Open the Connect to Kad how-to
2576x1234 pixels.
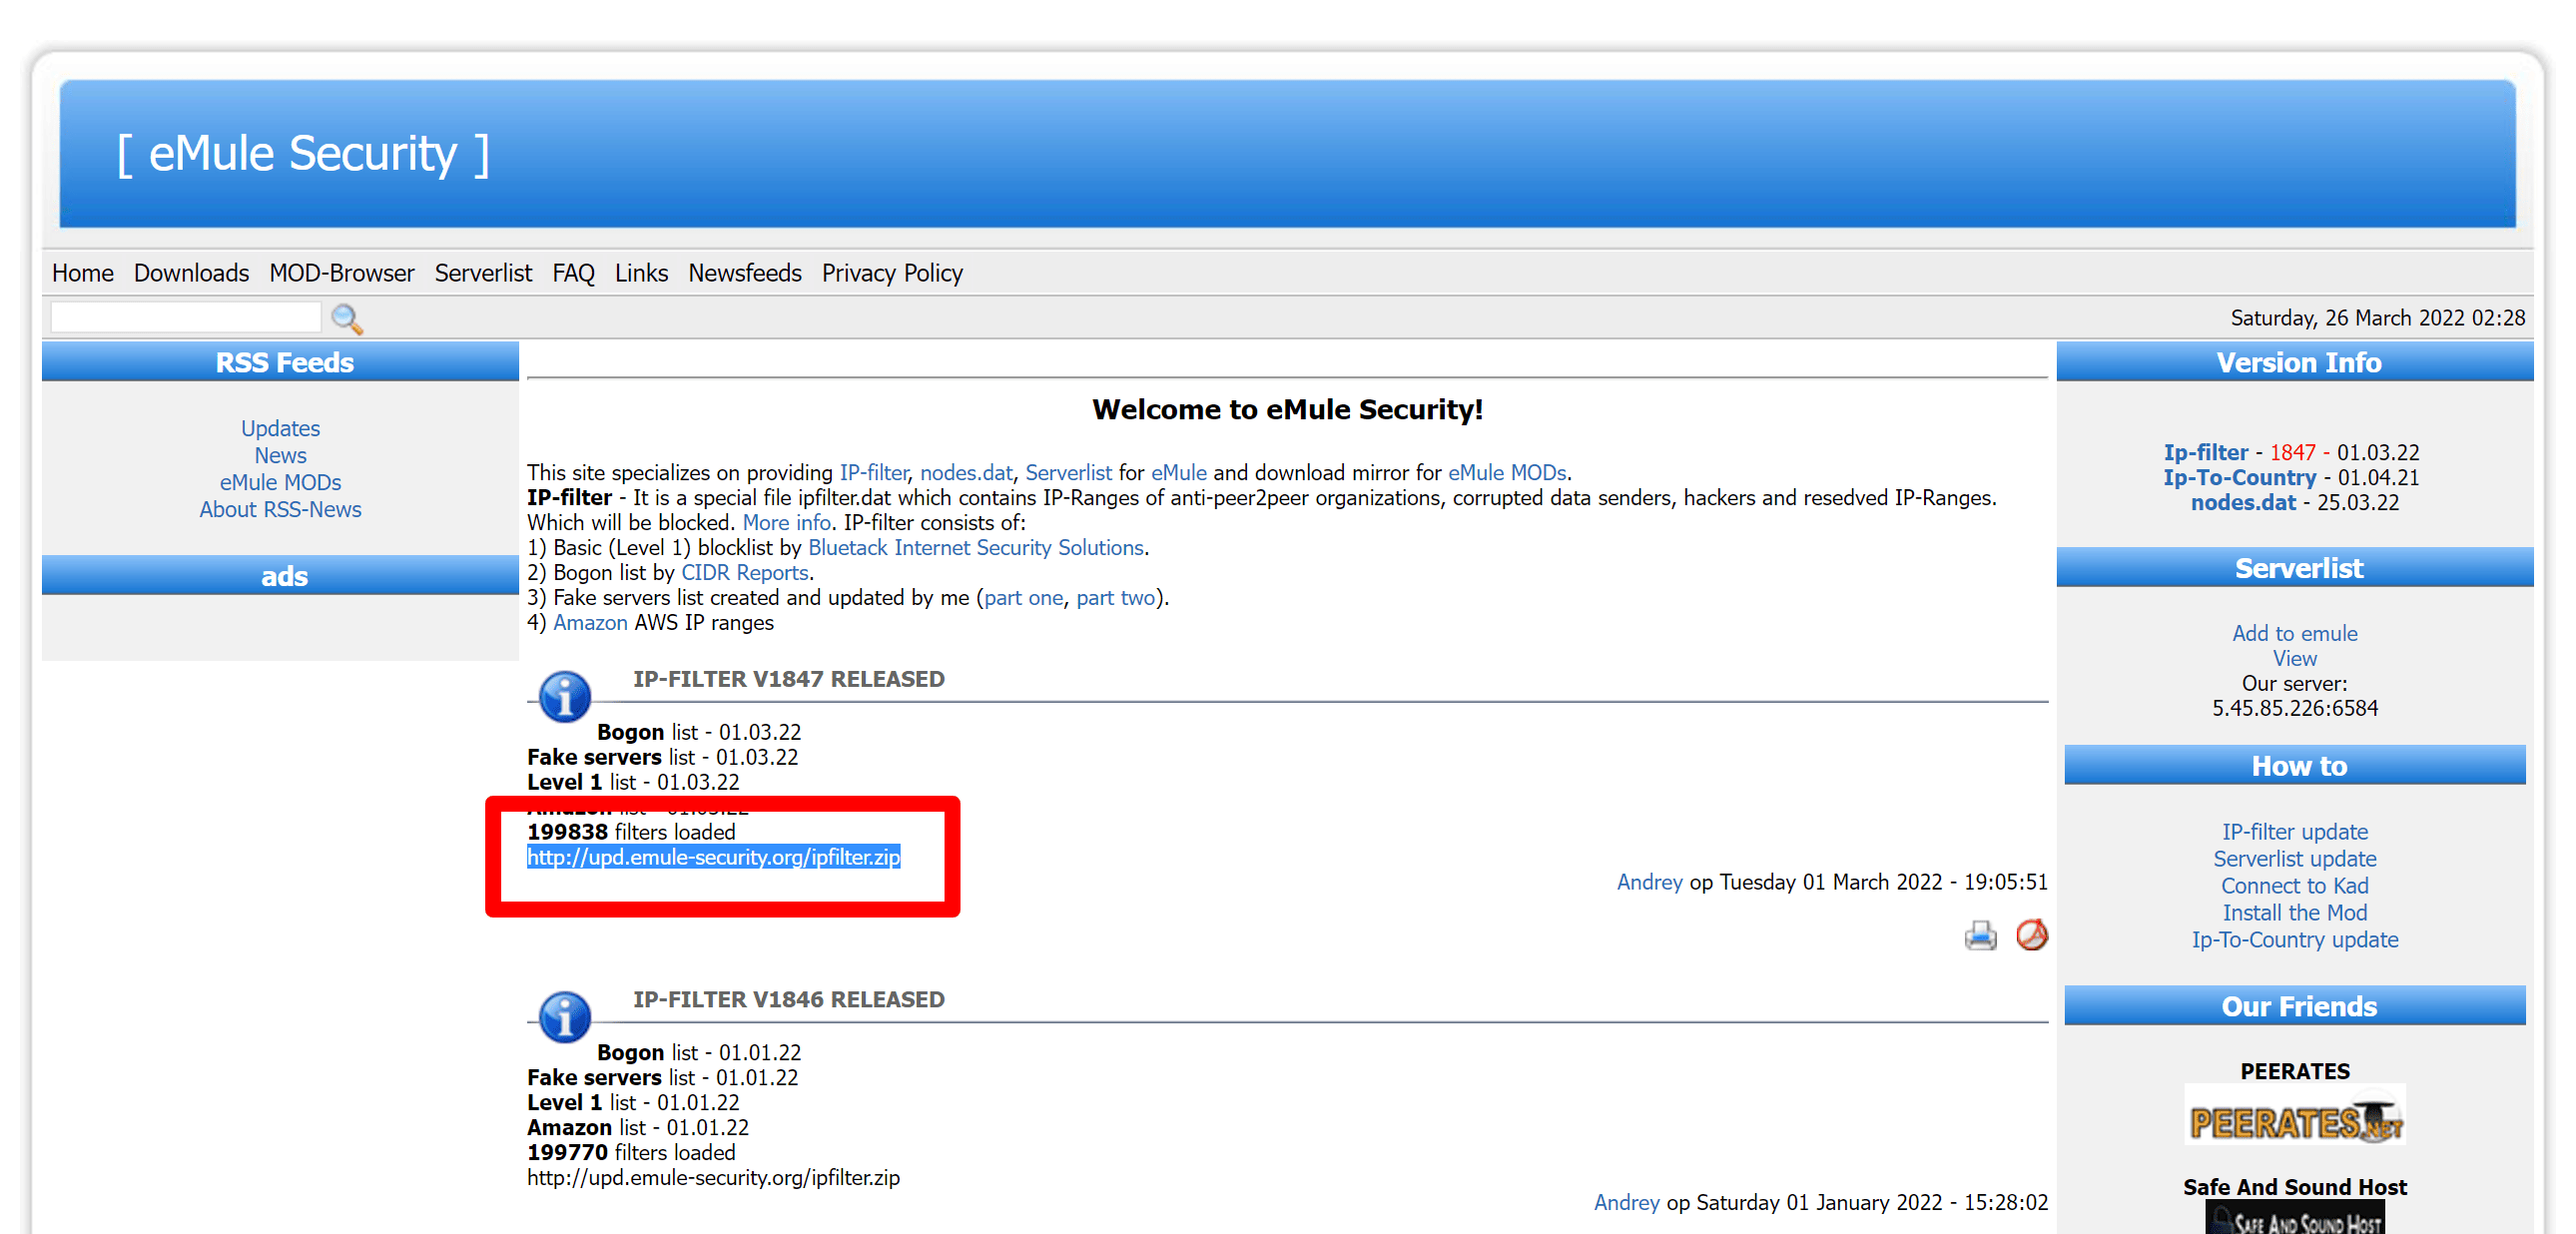click(x=2294, y=885)
